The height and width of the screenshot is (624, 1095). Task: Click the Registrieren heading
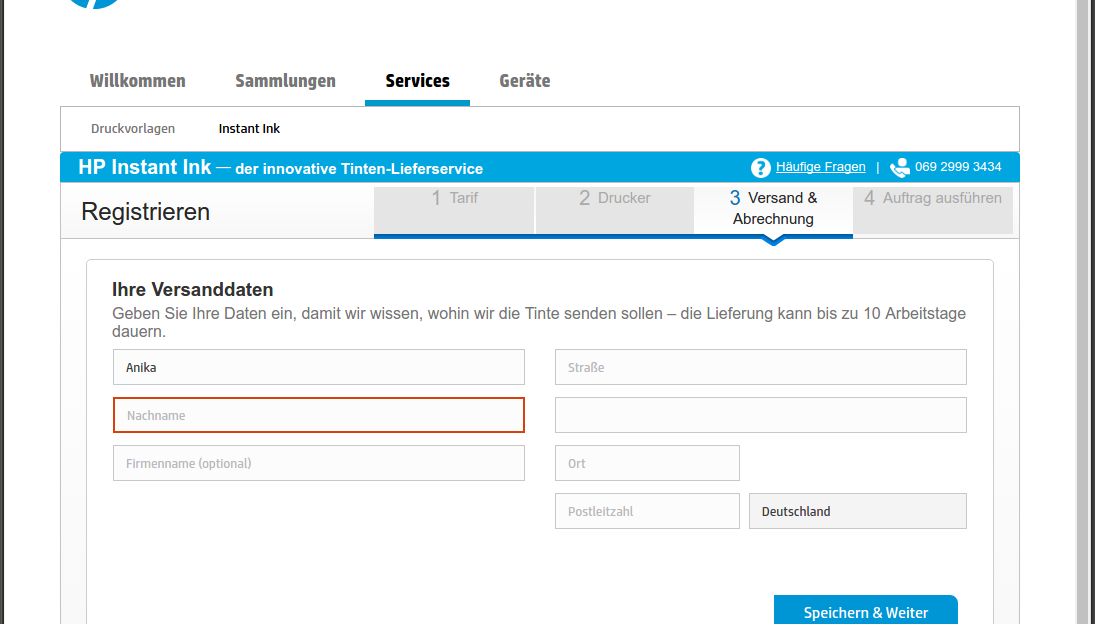point(145,211)
